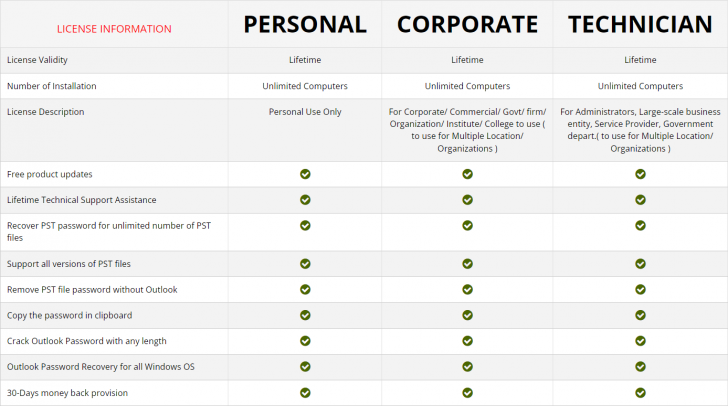The height and width of the screenshot is (406, 728).
Task: Click Personal checkmark for unlimited PST files row
Action: (x=305, y=226)
